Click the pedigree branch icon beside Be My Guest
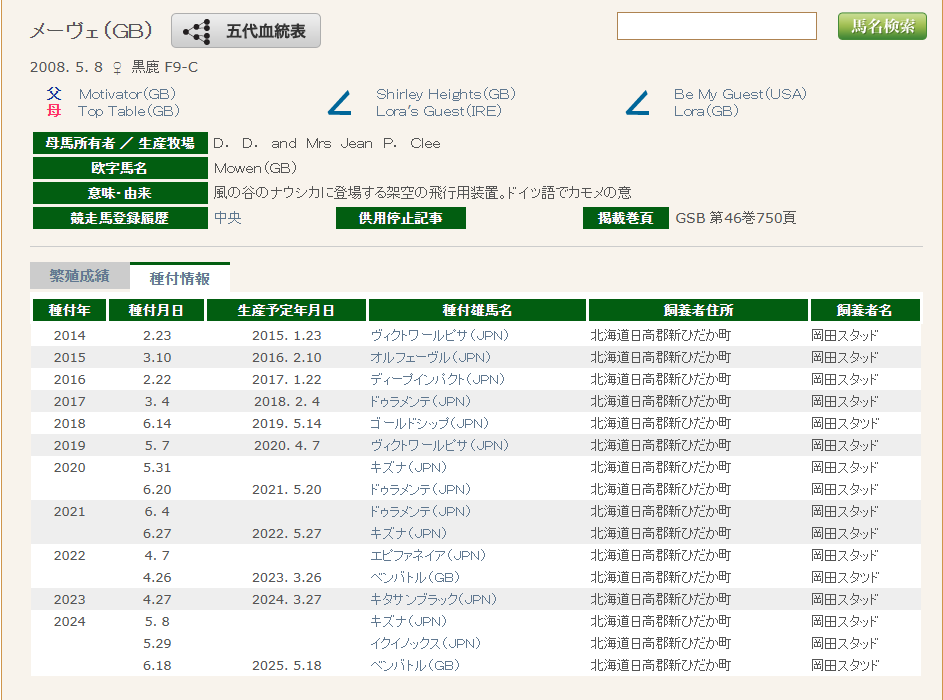 coord(637,103)
